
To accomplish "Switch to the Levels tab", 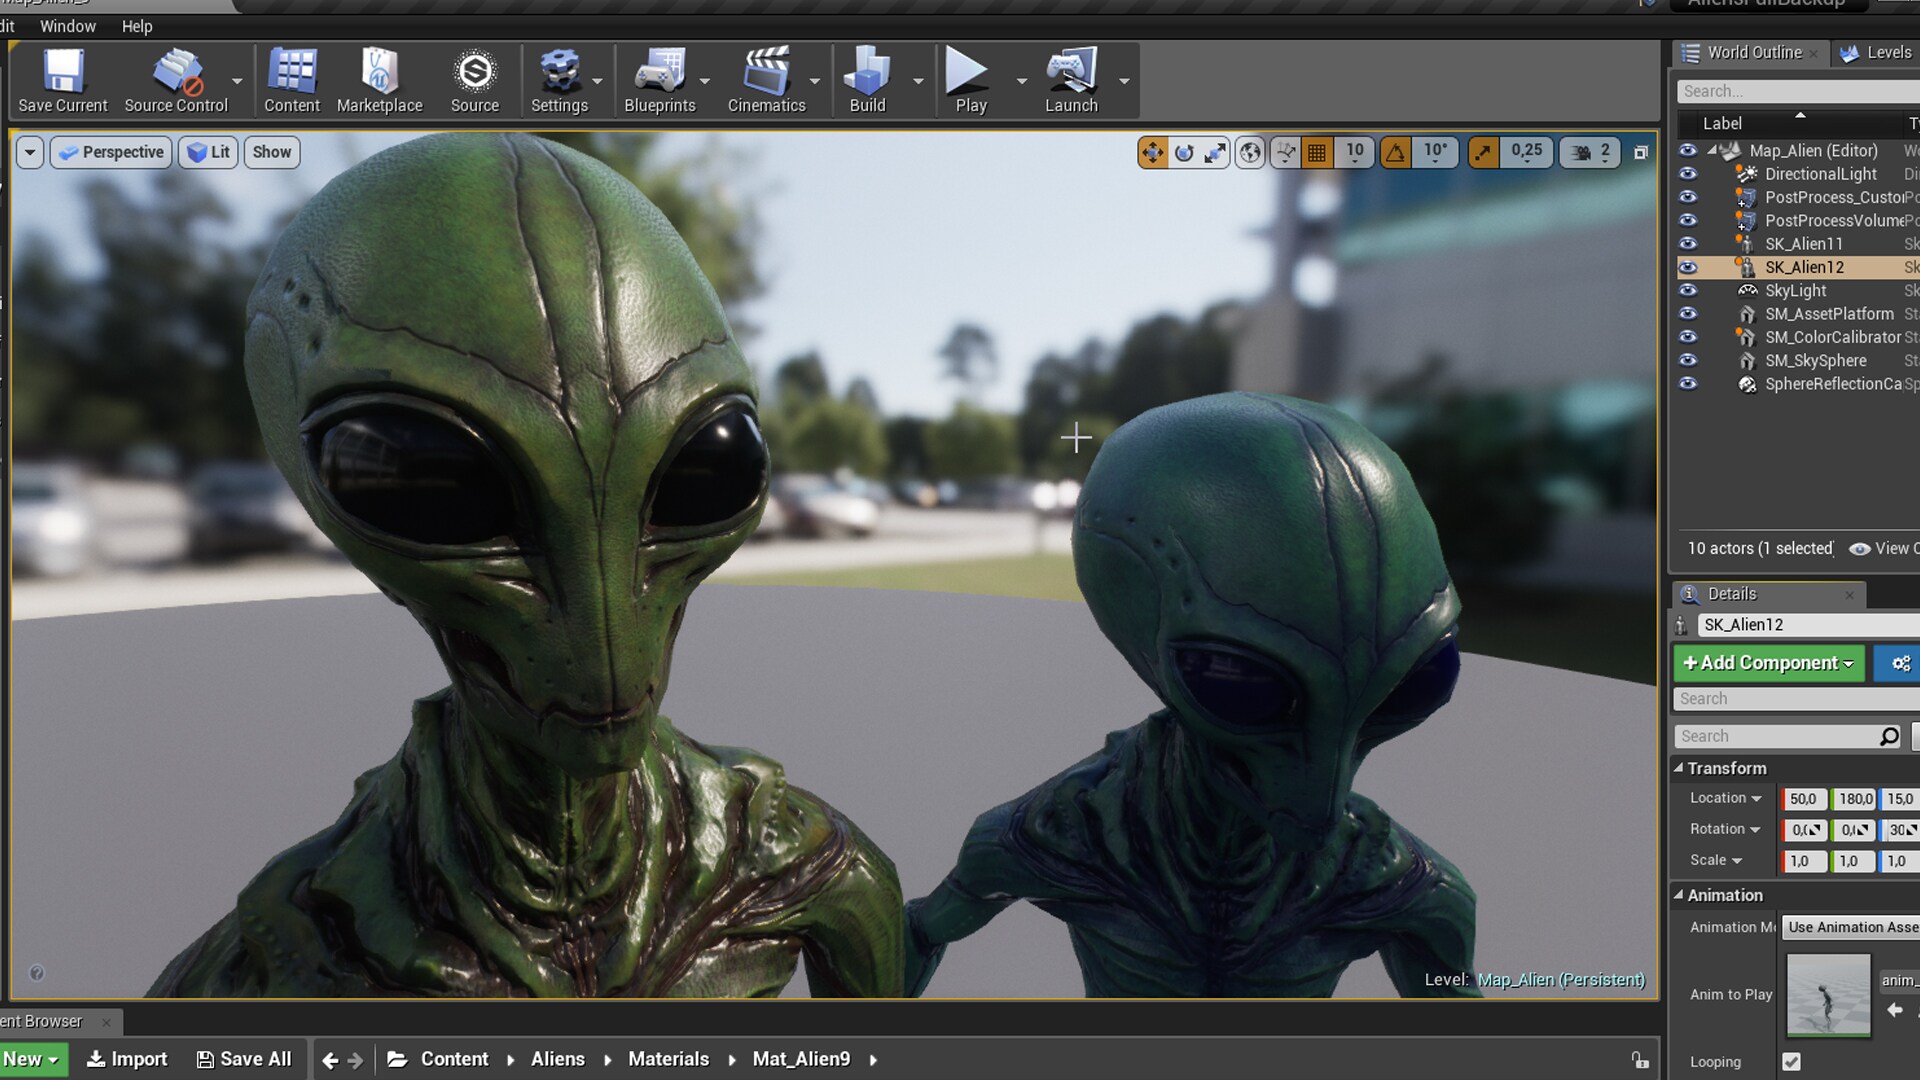I will tap(1875, 53).
